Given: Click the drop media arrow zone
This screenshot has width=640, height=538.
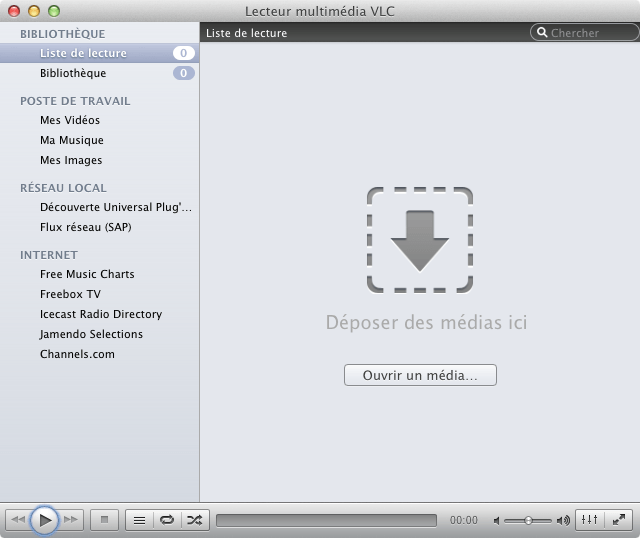Looking at the screenshot, I should click(420, 240).
